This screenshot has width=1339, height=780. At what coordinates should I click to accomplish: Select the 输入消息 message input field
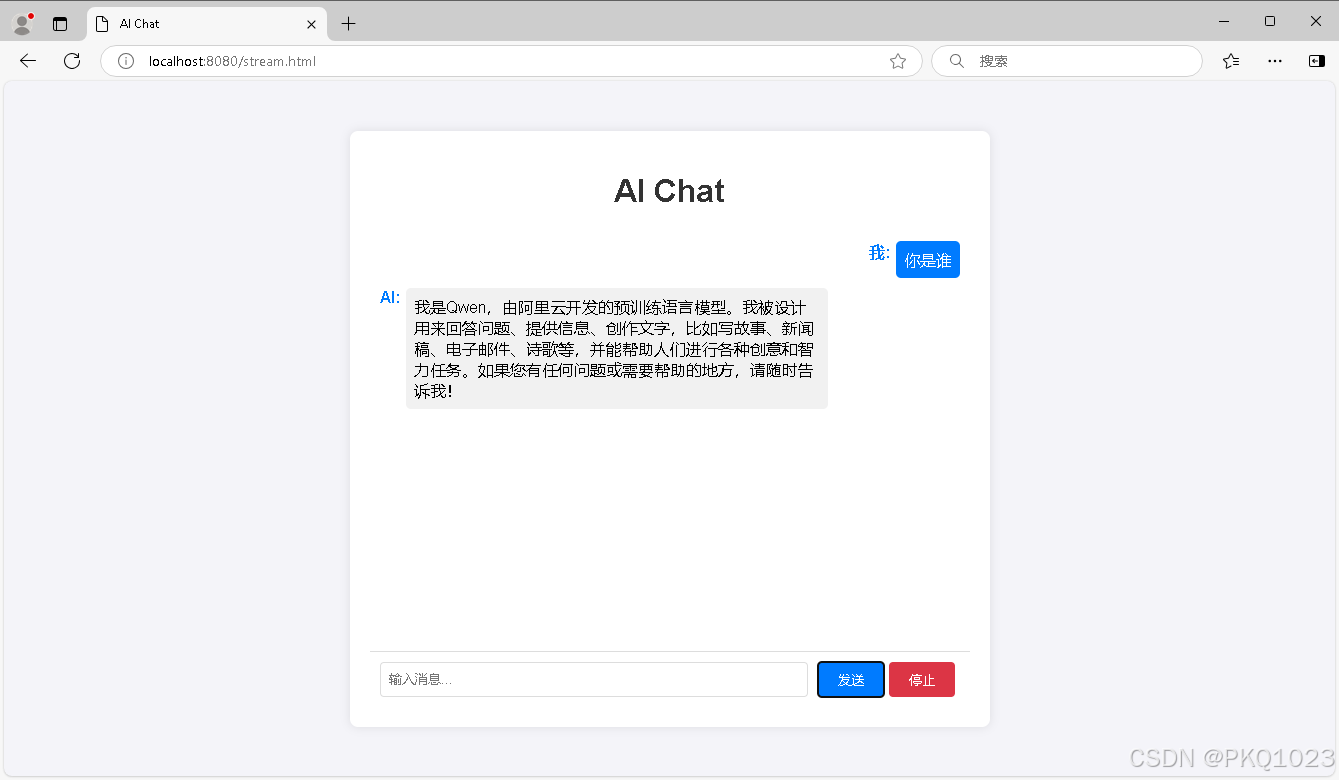tap(593, 679)
